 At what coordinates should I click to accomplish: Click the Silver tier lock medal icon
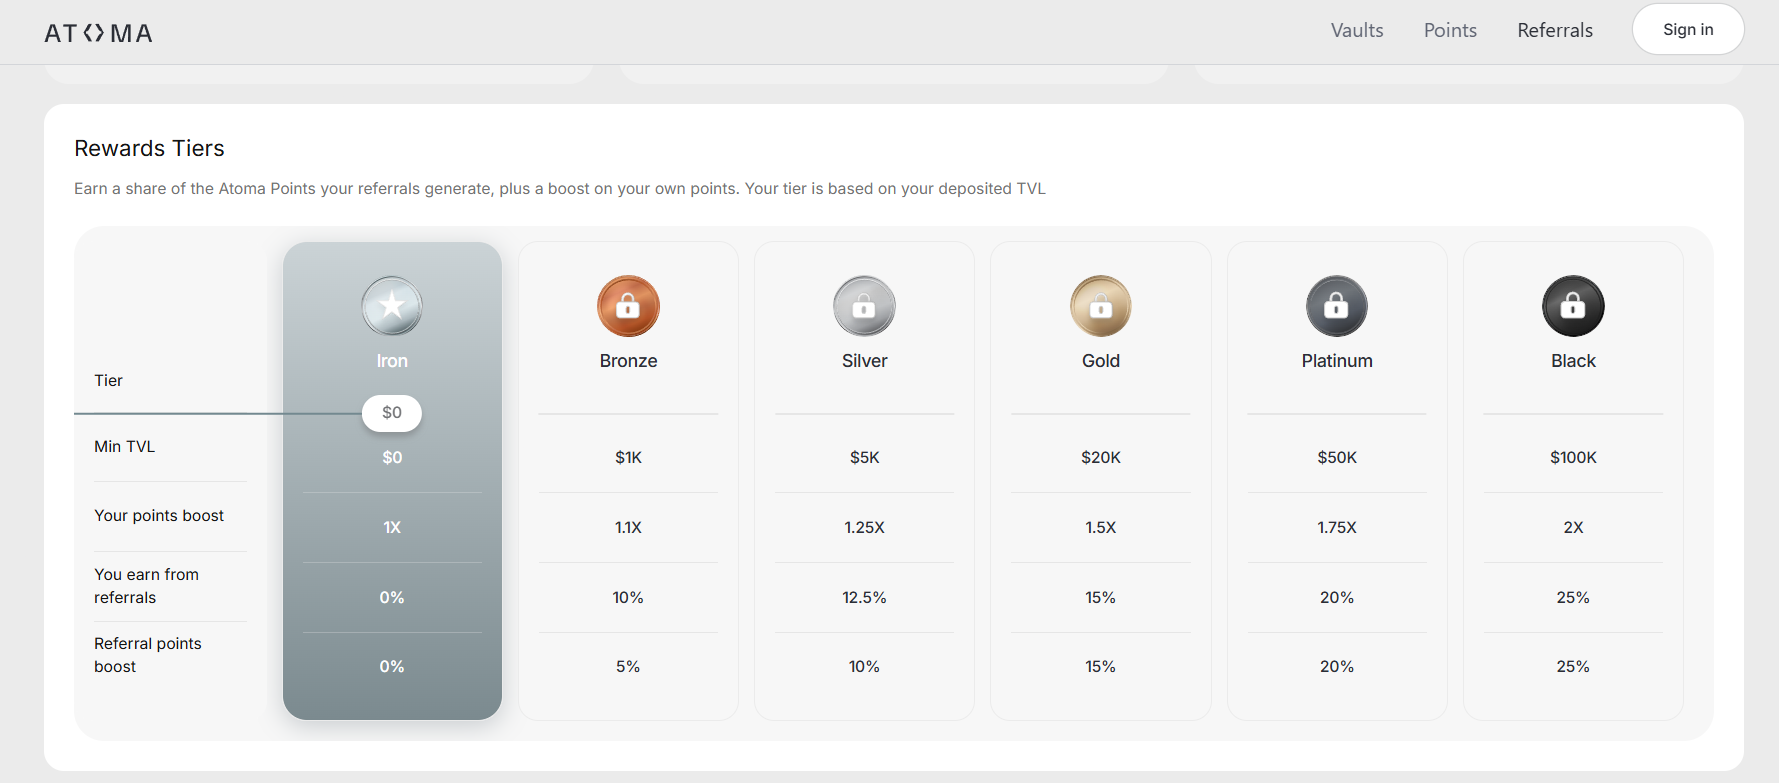point(864,306)
